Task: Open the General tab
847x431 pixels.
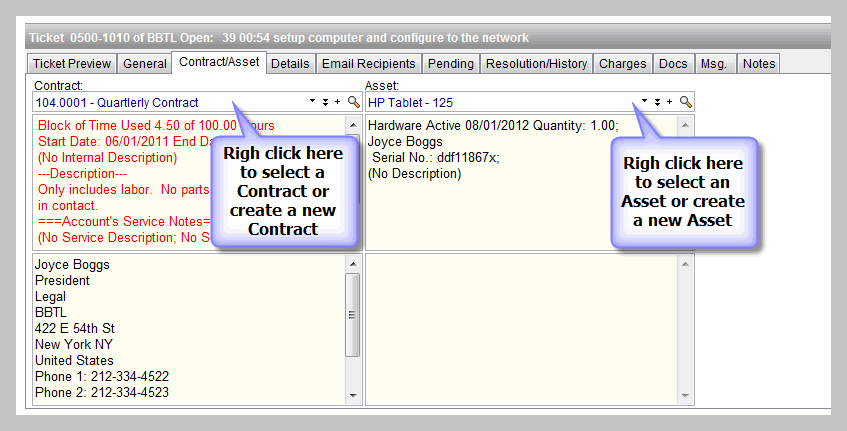Action: 145,64
